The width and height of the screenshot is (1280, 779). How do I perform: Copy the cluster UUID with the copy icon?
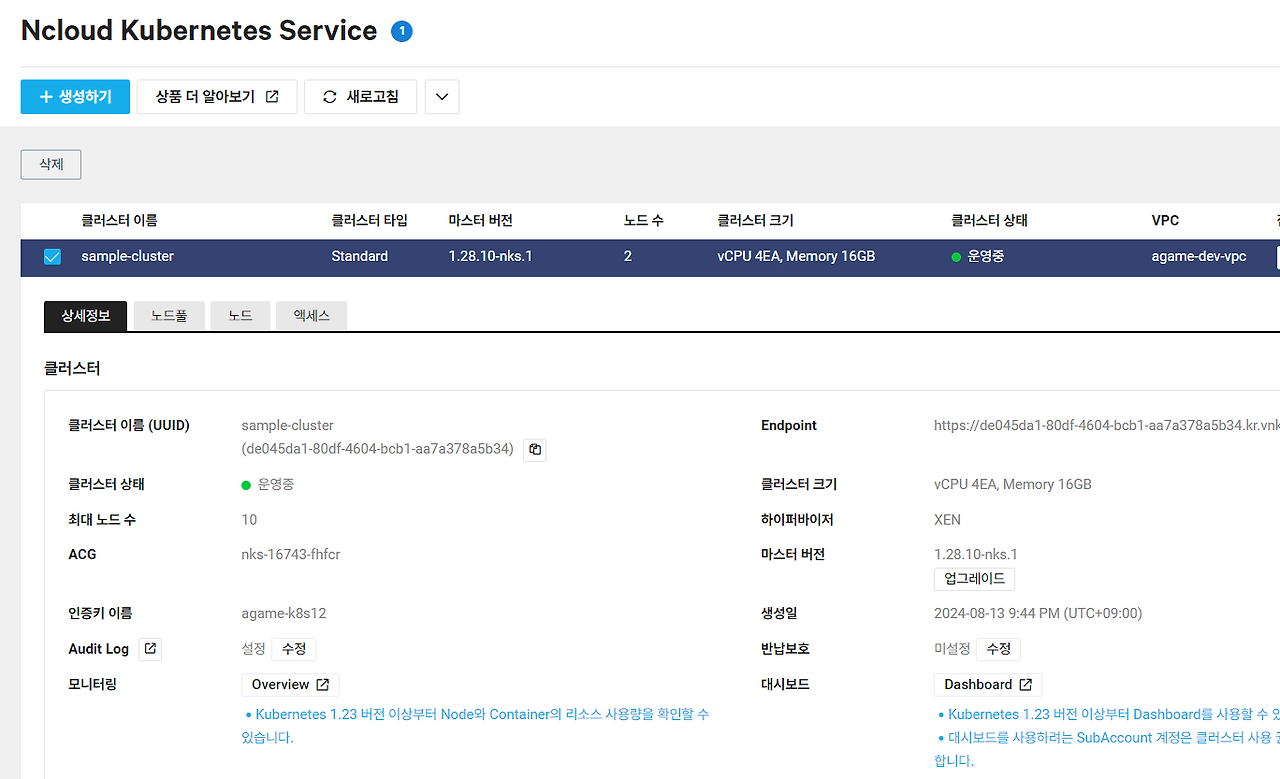click(x=535, y=449)
